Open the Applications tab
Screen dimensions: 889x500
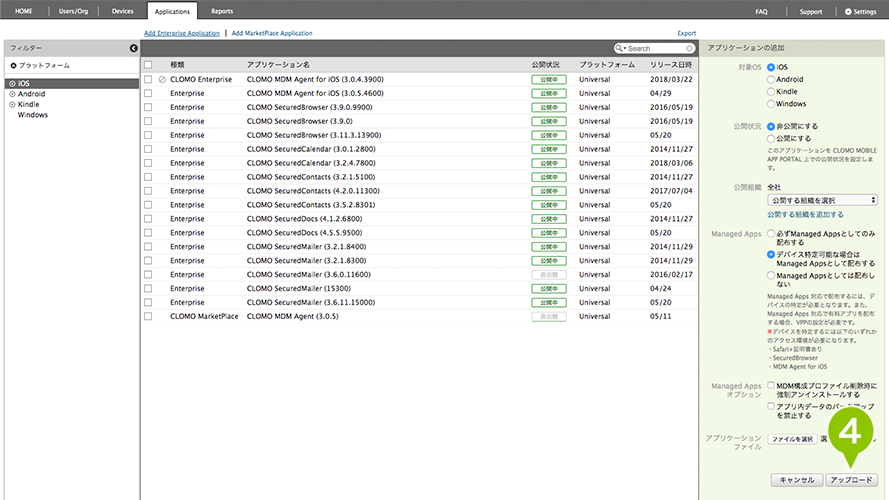172,11
